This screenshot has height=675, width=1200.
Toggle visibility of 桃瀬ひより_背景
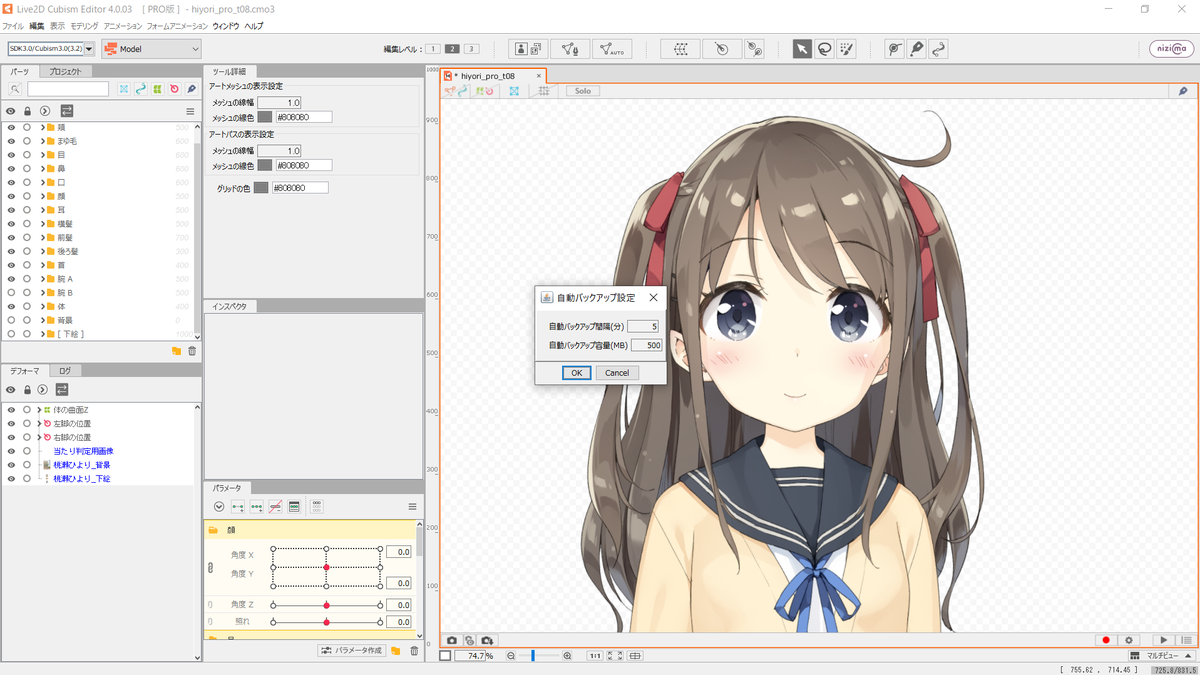point(11,465)
